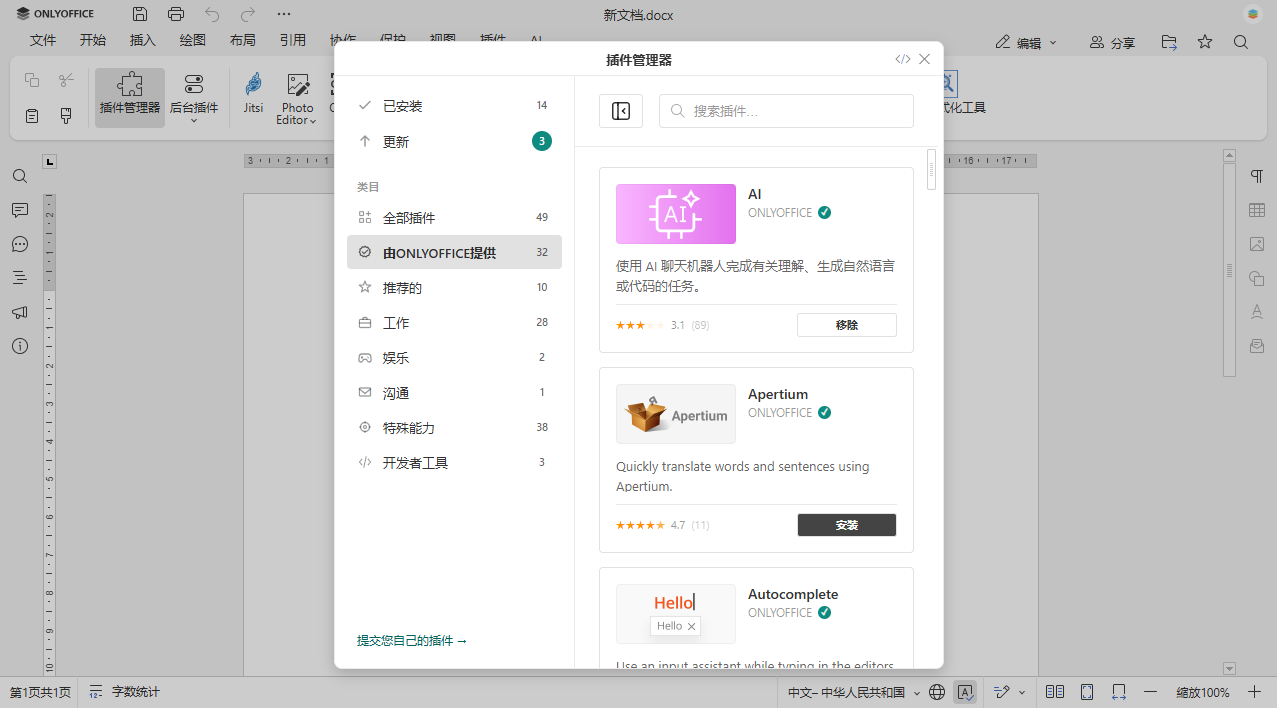
Task: Open Table settings in right sidebar
Action: coord(1257,210)
